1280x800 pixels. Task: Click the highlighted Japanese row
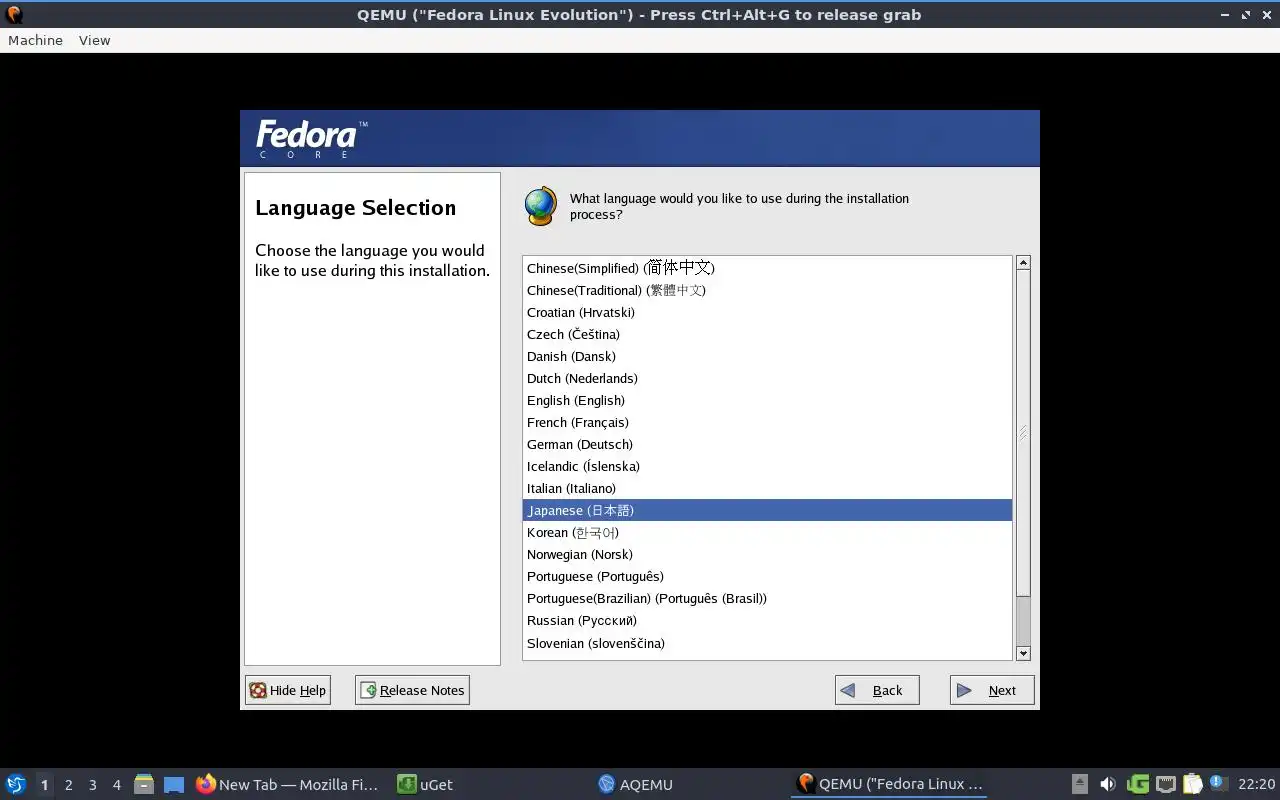coord(767,510)
